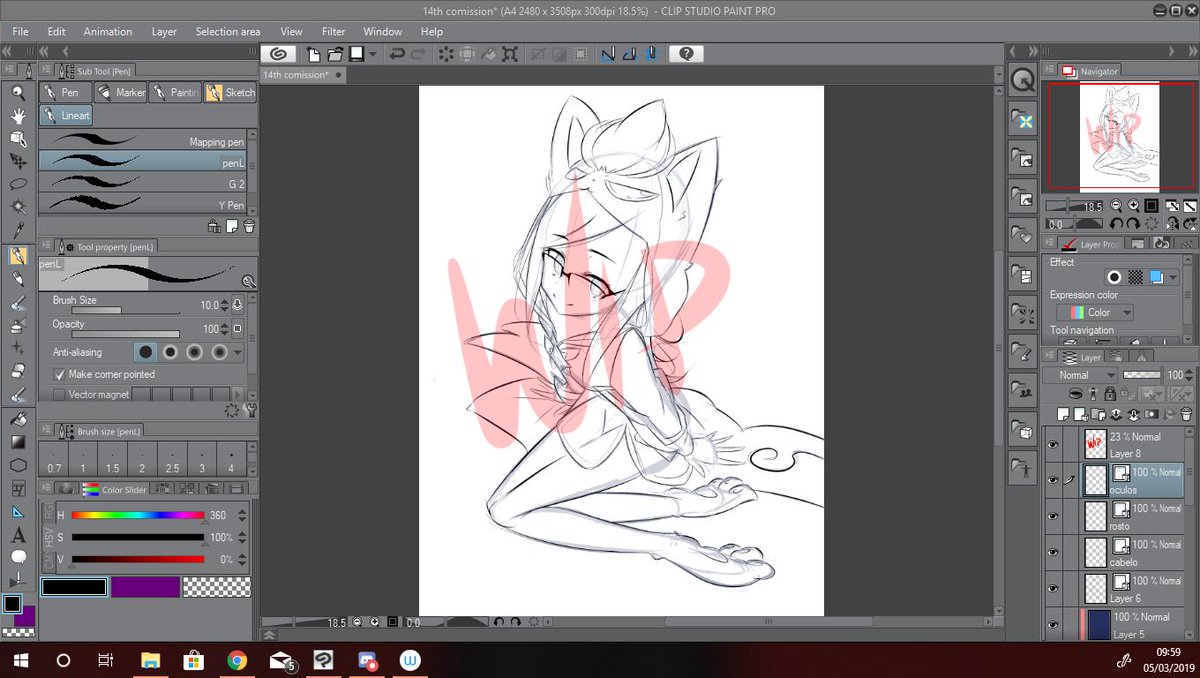Select the Lineart sub tool group
Viewport: 1200px width, 678px height.
(x=68, y=116)
